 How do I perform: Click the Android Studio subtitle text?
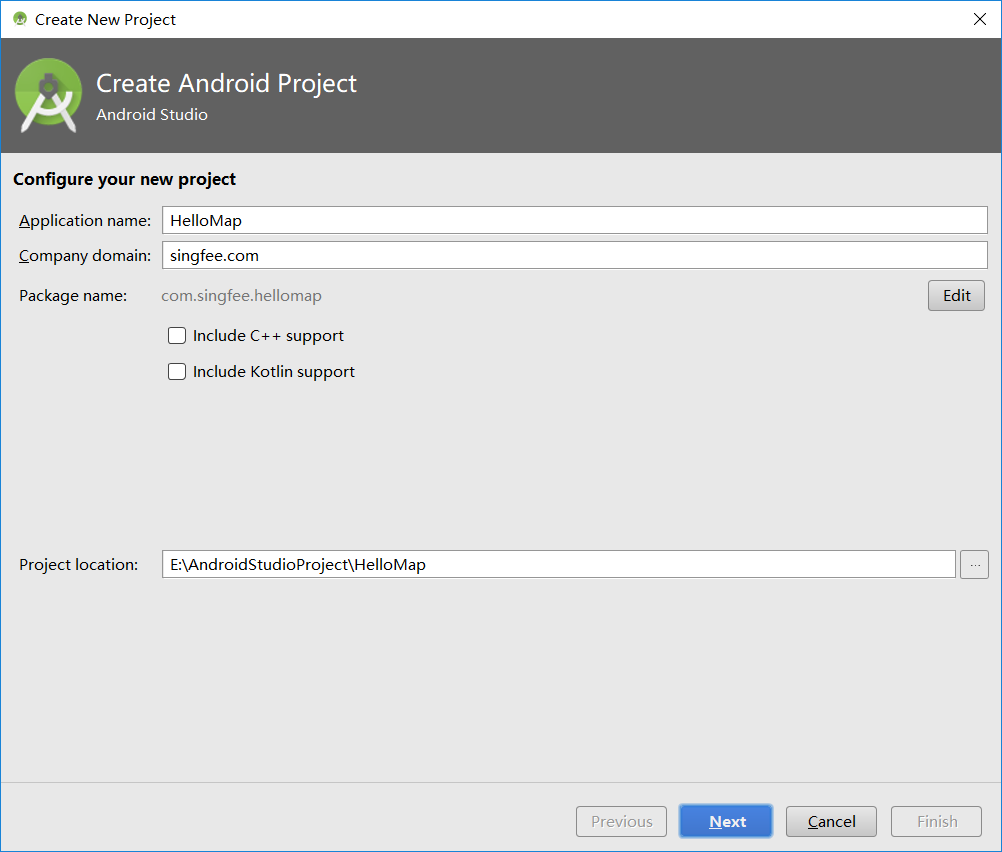click(x=152, y=114)
